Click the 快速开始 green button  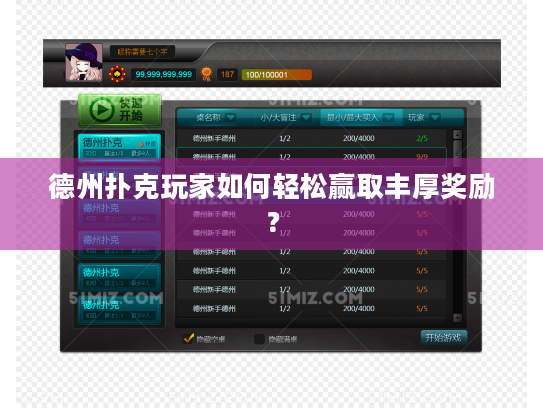(x=119, y=110)
